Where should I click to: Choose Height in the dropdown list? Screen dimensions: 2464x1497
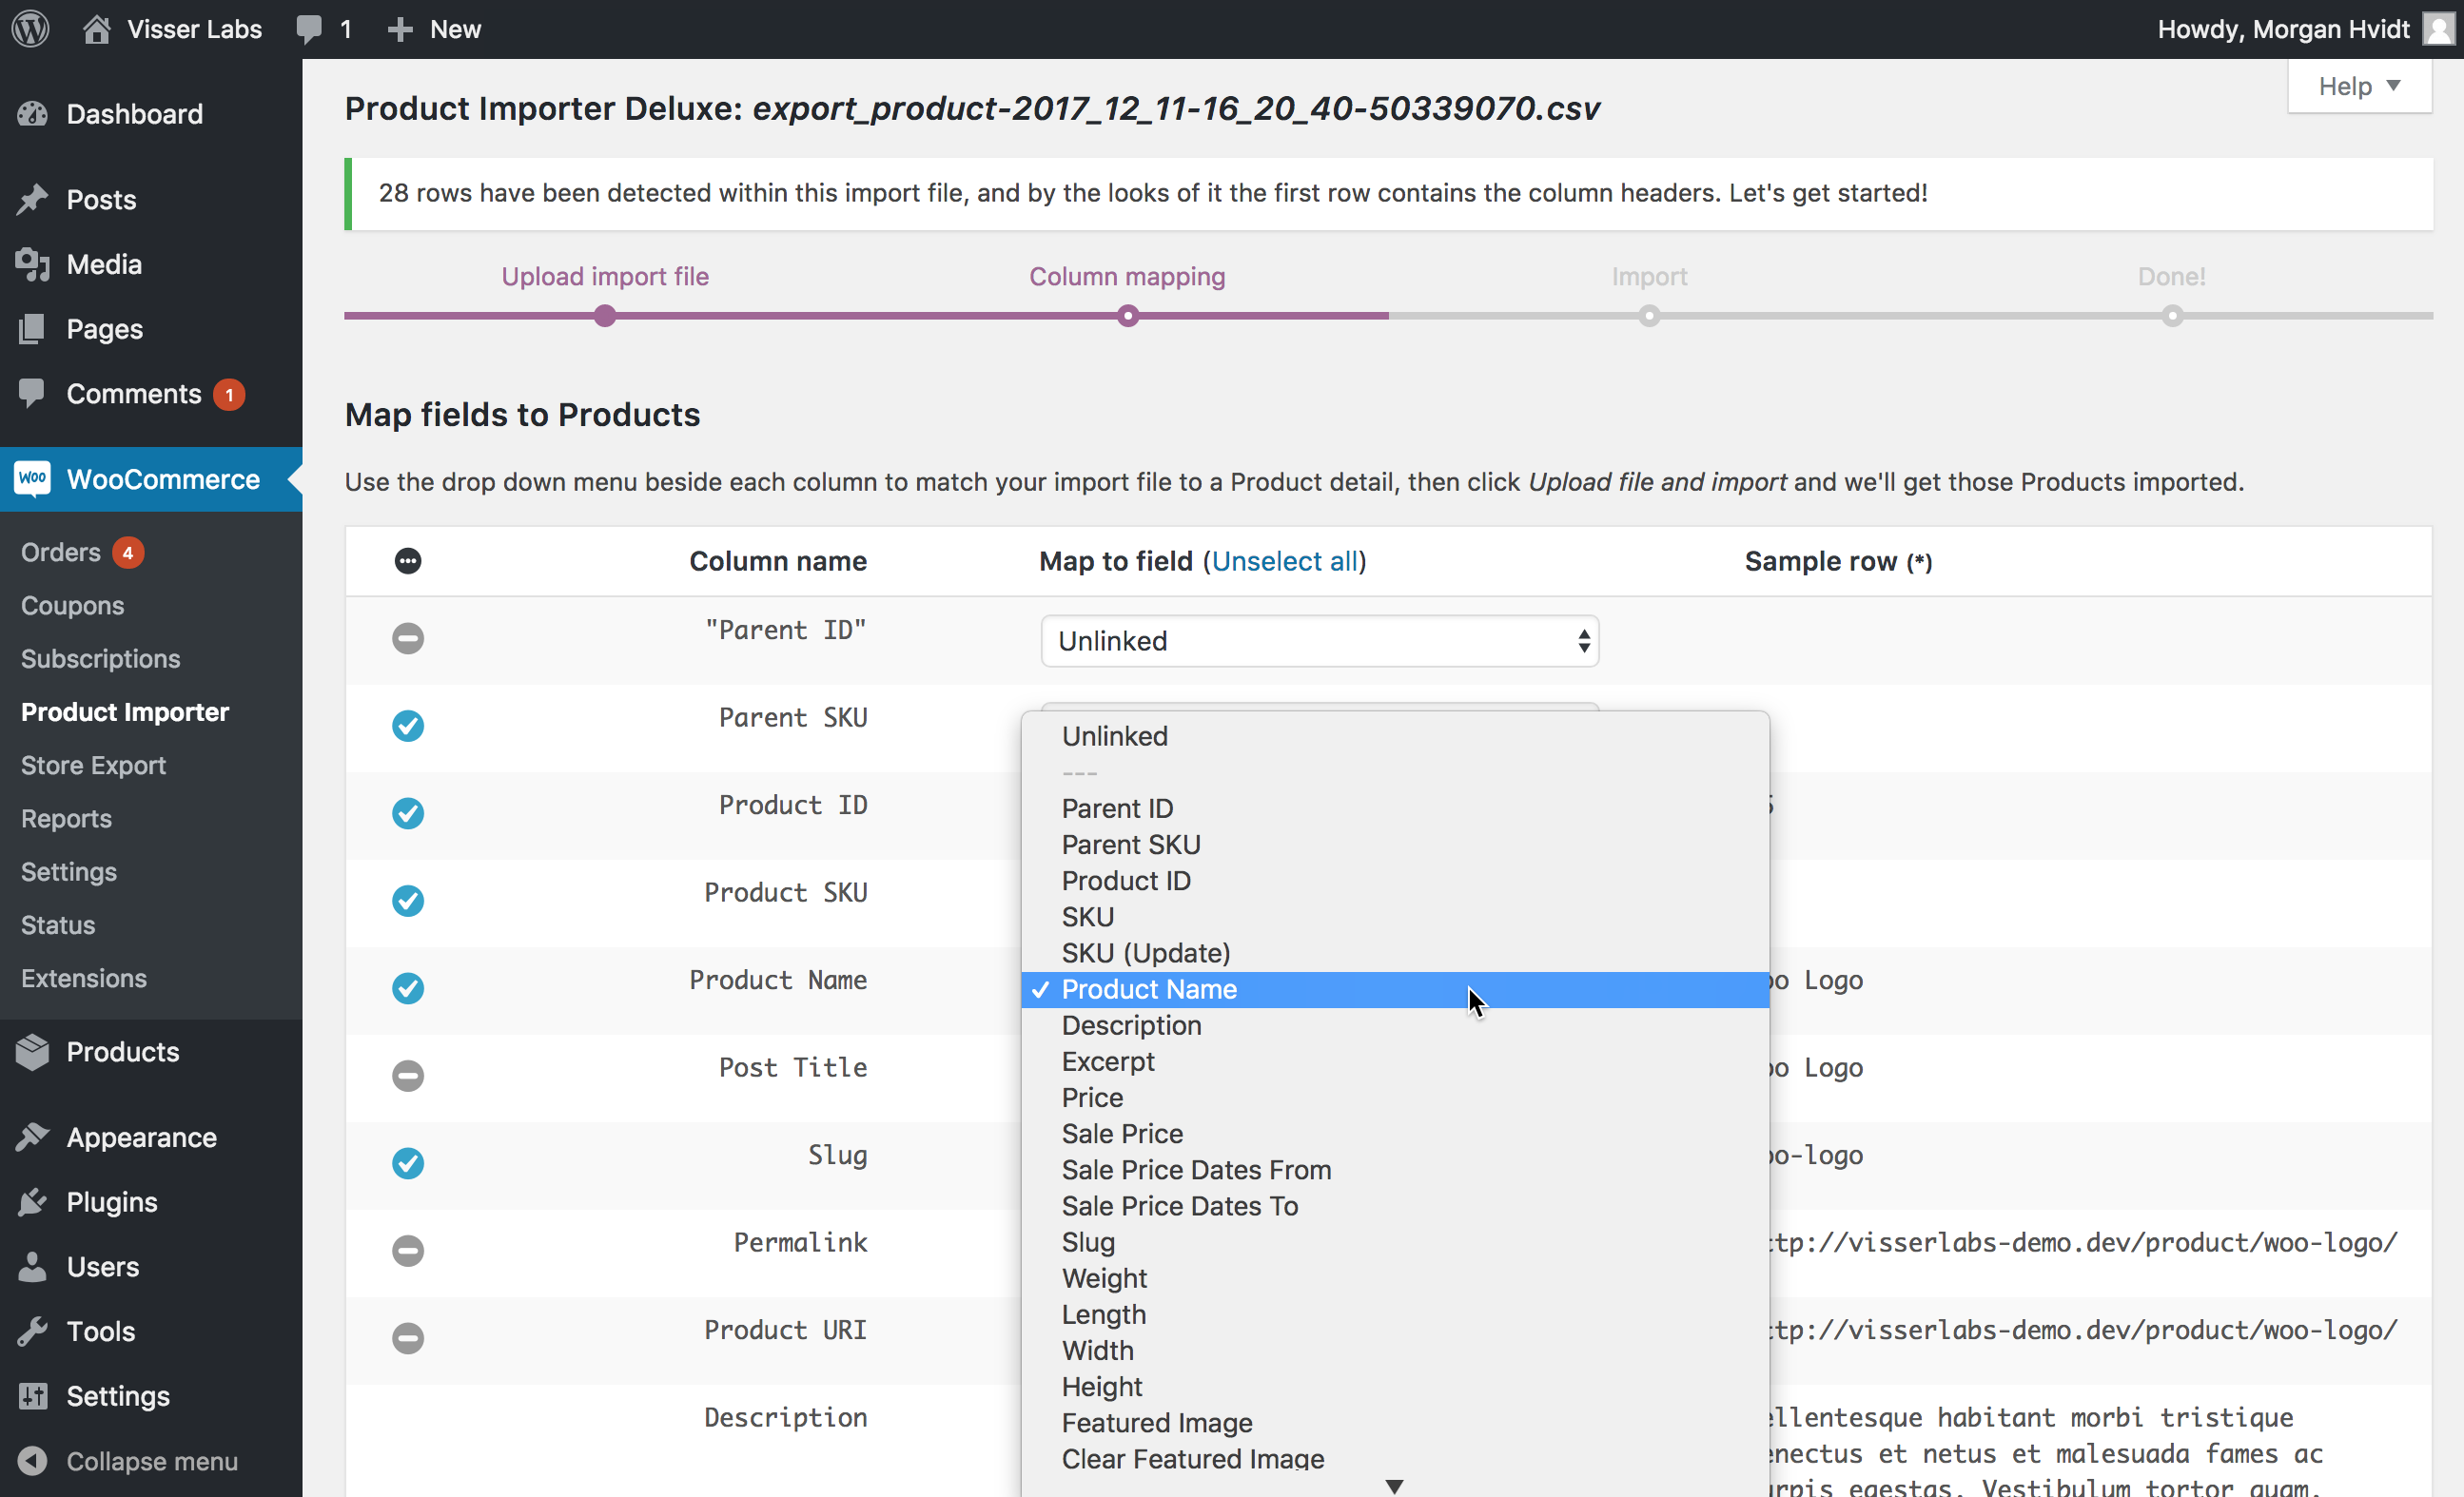point(1395,1387)
